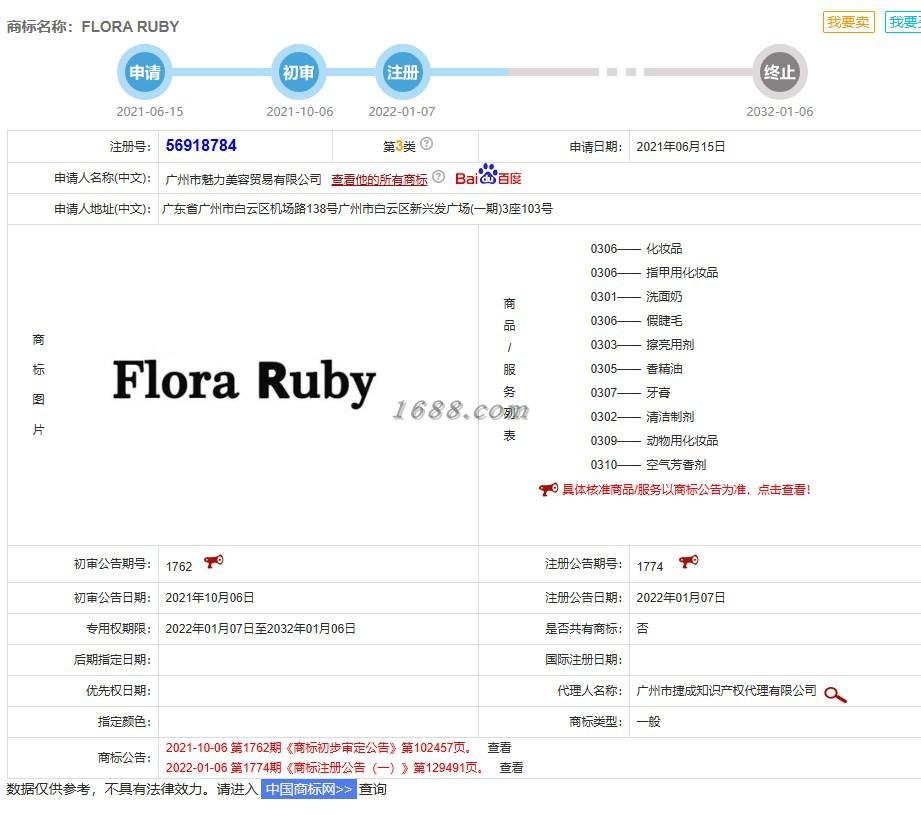The width and height of the screenshot is (921, 815).
Task: Open 2022-01-06 第1774期 商标注册公告 link
Action: coord(325,767)
